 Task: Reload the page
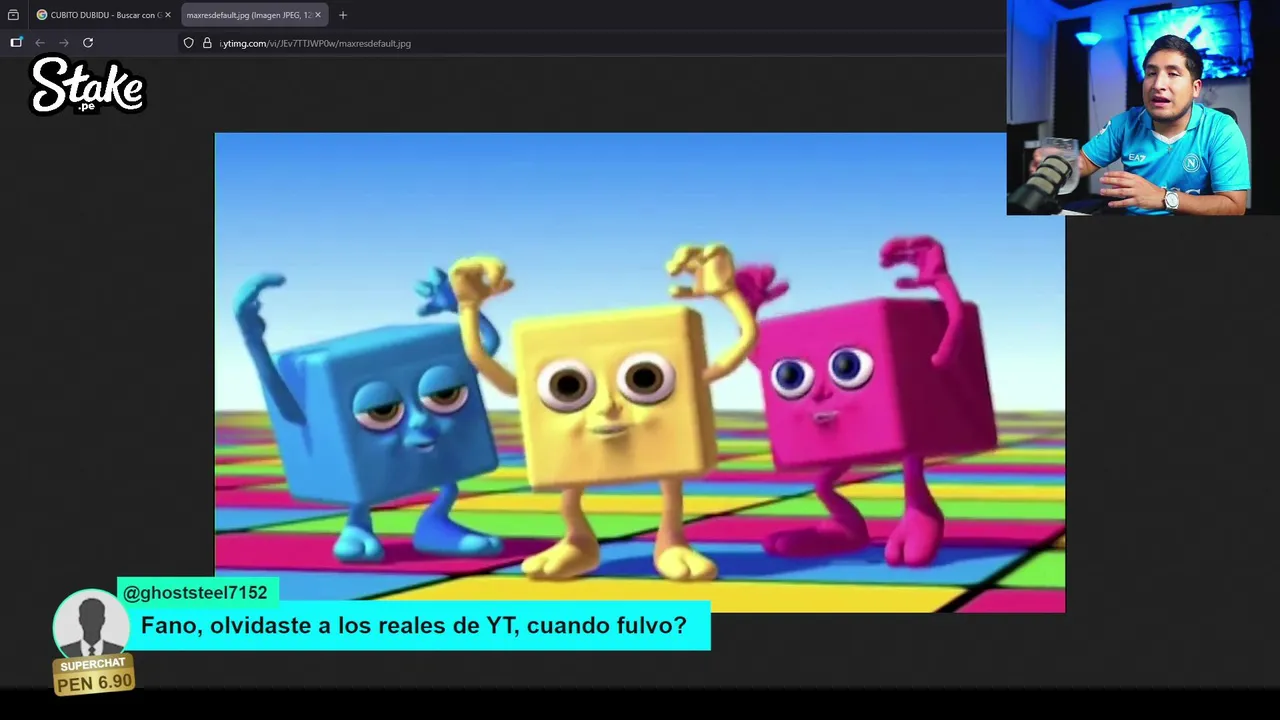tap(88, 43)
